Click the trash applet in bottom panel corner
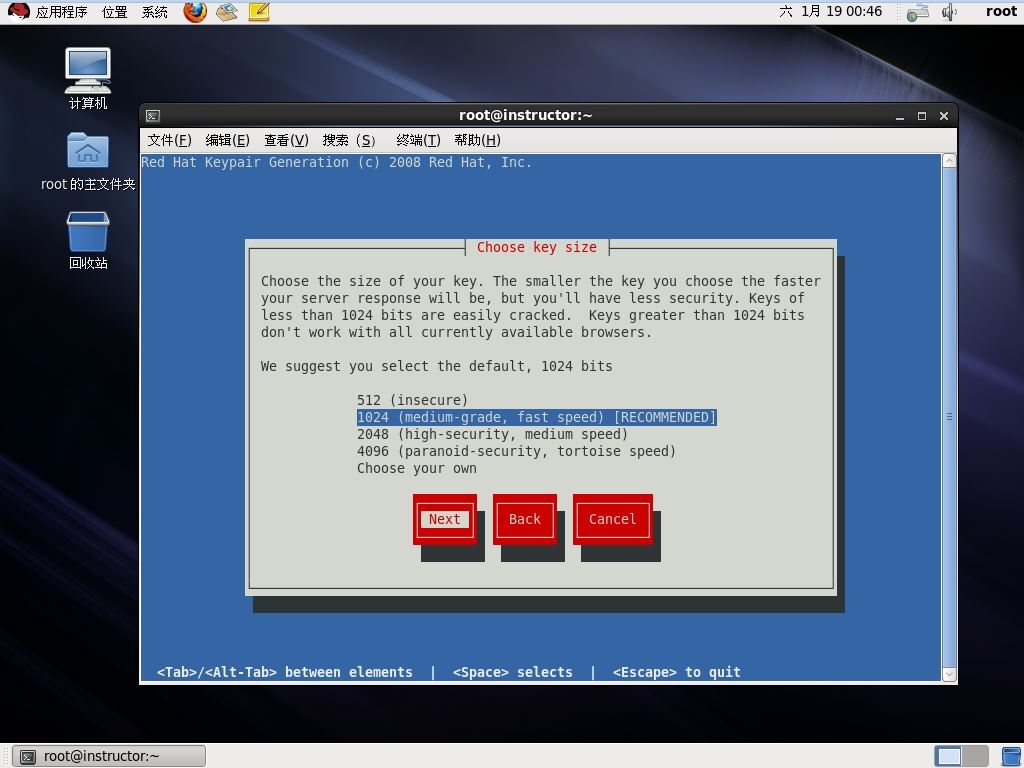The height and width of the screenshot is (768, 1024). point(1012,756)
